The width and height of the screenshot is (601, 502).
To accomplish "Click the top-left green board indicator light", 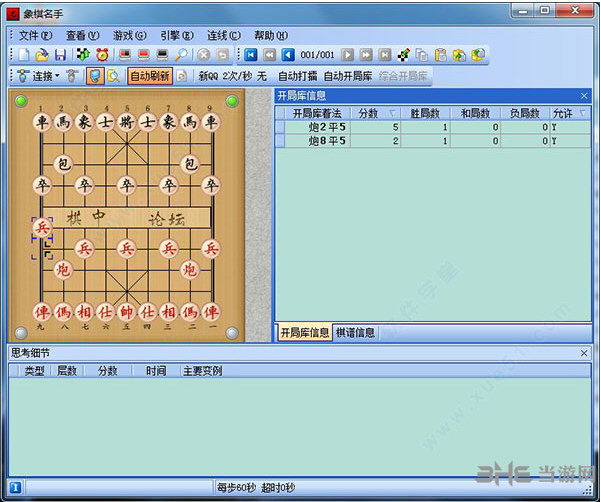I will [21, 101].
